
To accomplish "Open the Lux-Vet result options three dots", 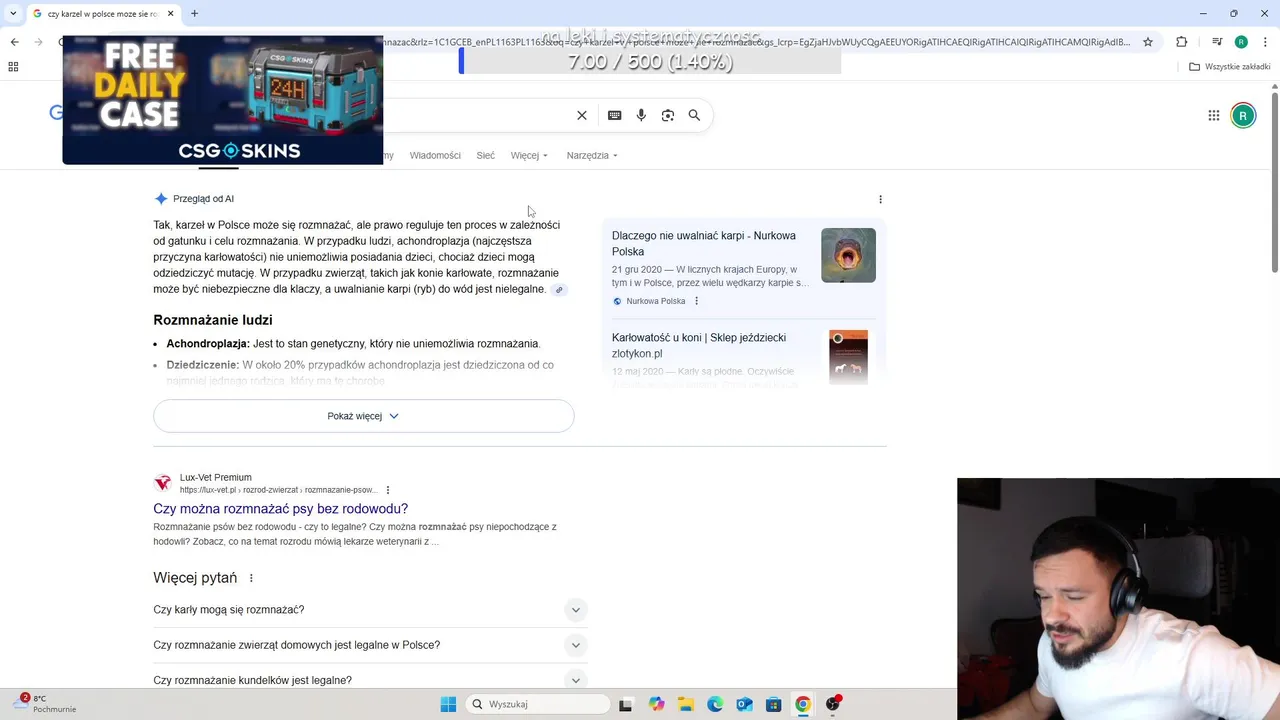I will [388, 490].
